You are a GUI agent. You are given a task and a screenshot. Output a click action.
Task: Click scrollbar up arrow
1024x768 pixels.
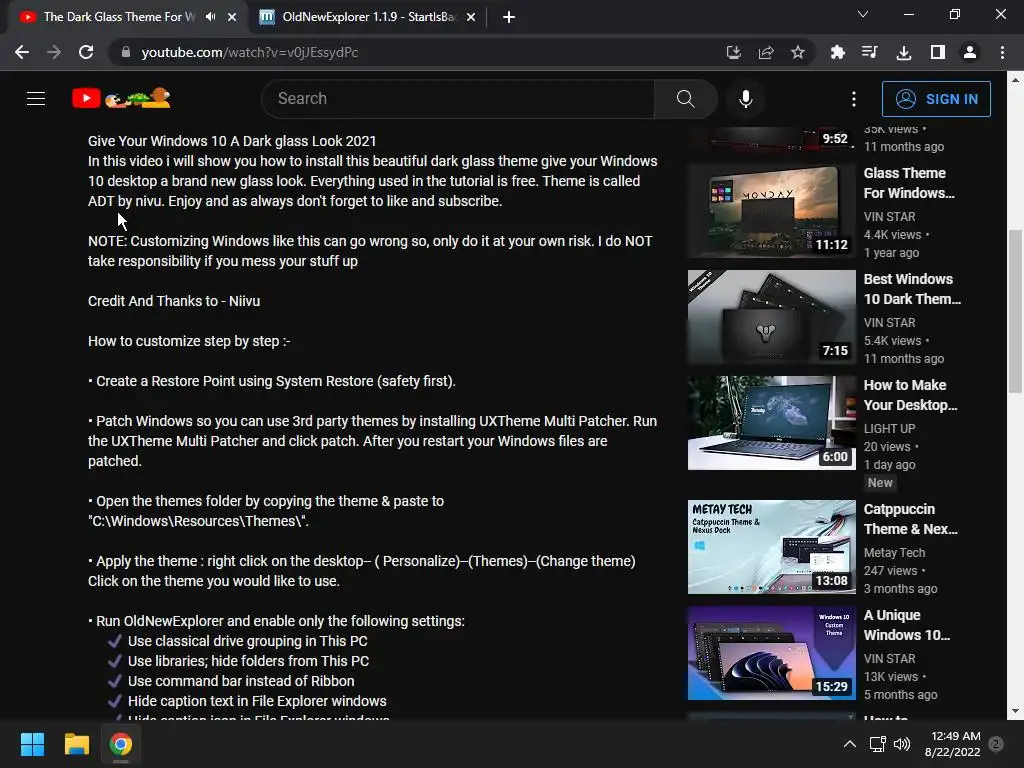click(x=1015, y=80)
